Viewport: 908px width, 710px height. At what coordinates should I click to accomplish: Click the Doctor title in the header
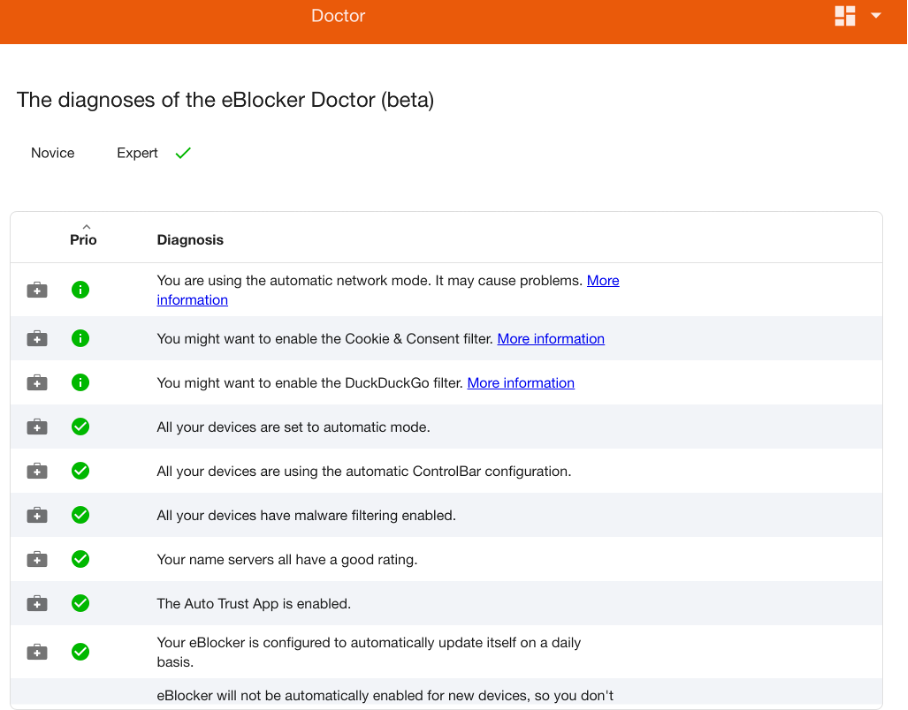338,16
